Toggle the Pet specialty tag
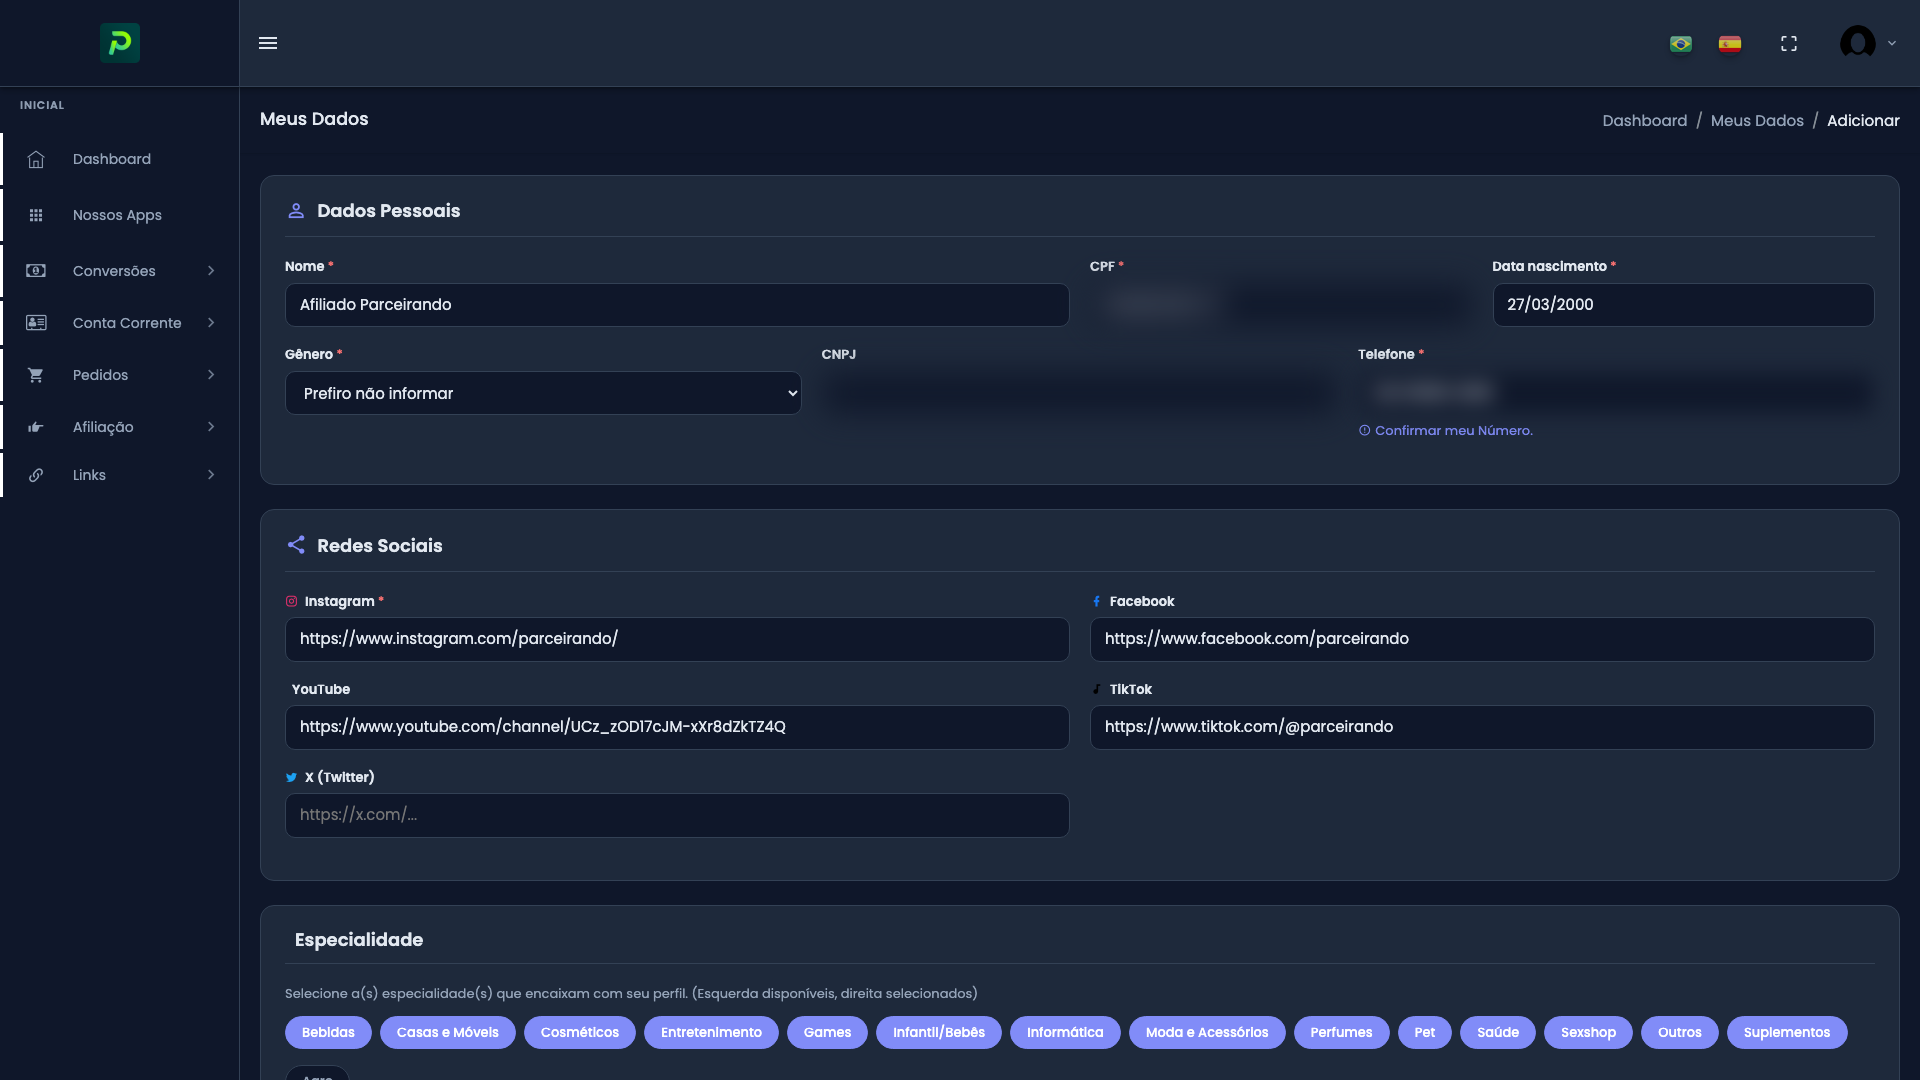Screen dimensions: 1920x1080 coord(1424,1032)
